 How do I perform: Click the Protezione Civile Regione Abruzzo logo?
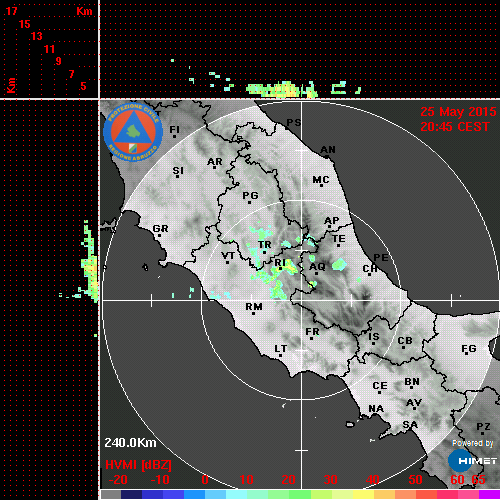[133, 132]
